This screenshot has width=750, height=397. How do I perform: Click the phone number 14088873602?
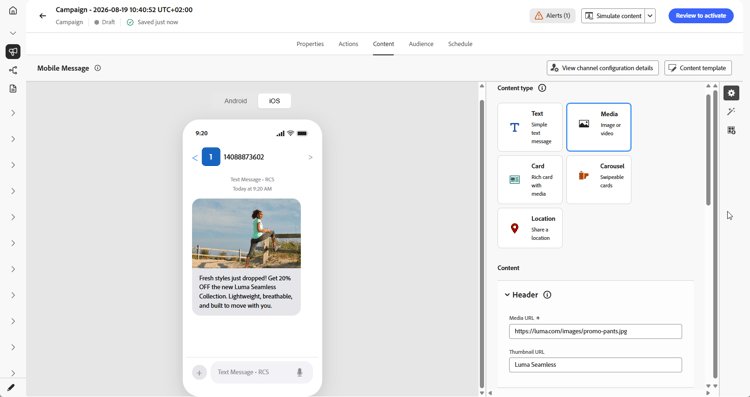pyautogui.click(x=243, y=157)
